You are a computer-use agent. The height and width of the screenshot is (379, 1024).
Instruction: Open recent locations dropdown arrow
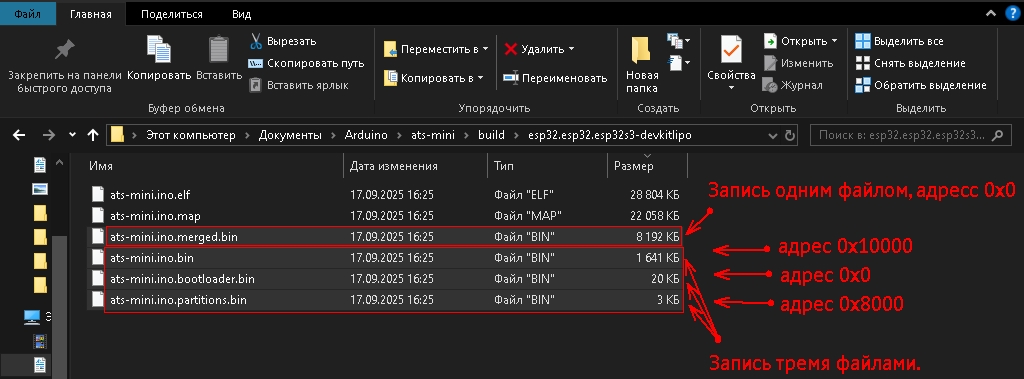(72, 135)
